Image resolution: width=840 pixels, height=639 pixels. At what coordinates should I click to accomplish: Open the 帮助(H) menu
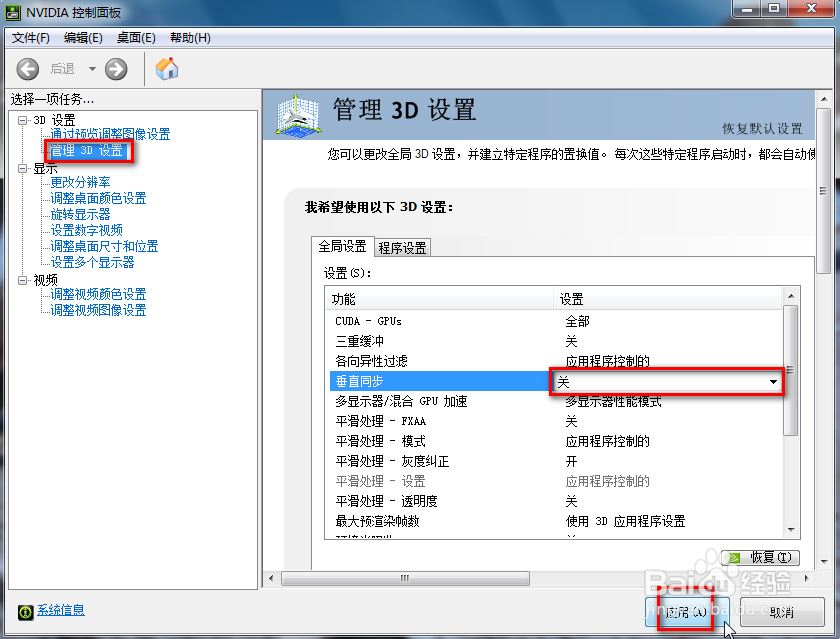(190, 38)
